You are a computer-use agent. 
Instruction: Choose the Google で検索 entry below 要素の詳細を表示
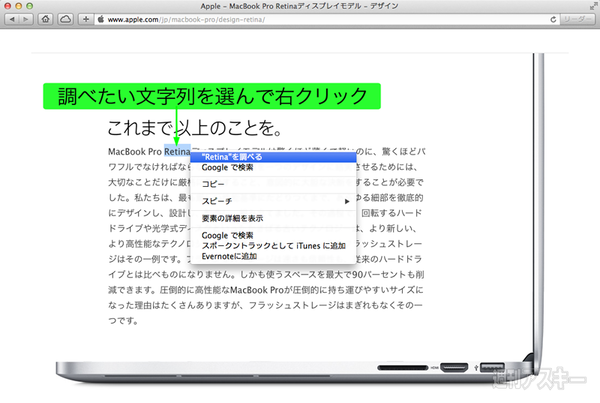(x=273, y=235)
